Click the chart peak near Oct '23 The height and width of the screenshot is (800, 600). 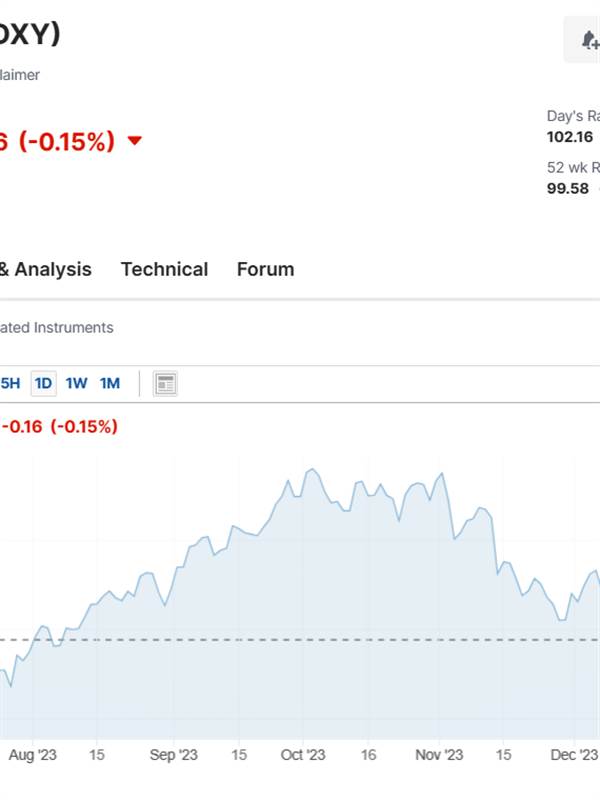coord(312,469)
